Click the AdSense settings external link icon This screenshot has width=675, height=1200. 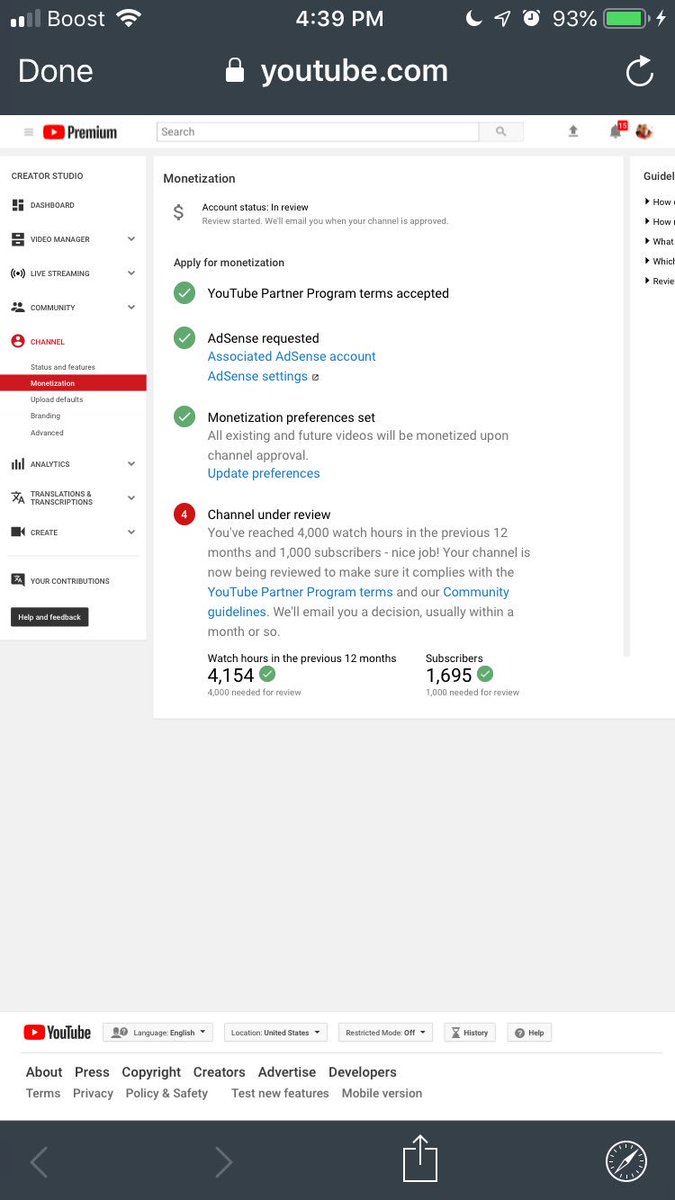tap(316, 377)
